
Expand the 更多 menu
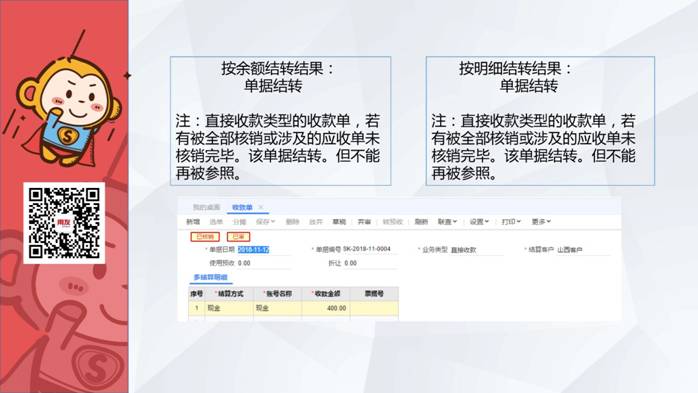(541, 222)
